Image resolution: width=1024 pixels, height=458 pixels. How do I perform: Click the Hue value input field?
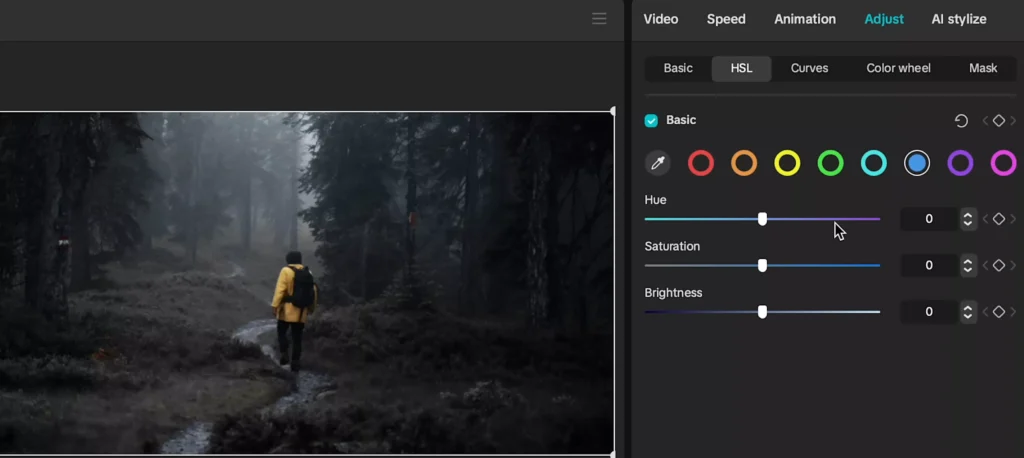(928, 219)
